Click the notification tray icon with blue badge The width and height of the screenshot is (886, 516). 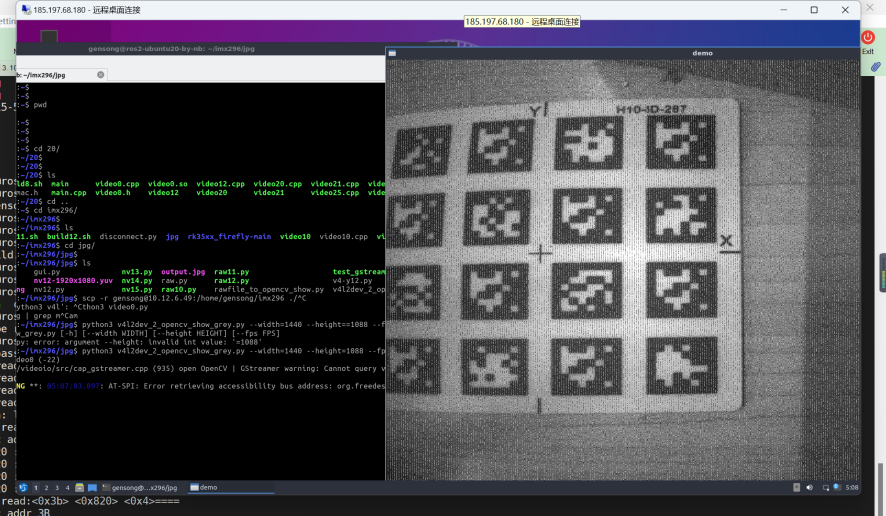point(836,487)
